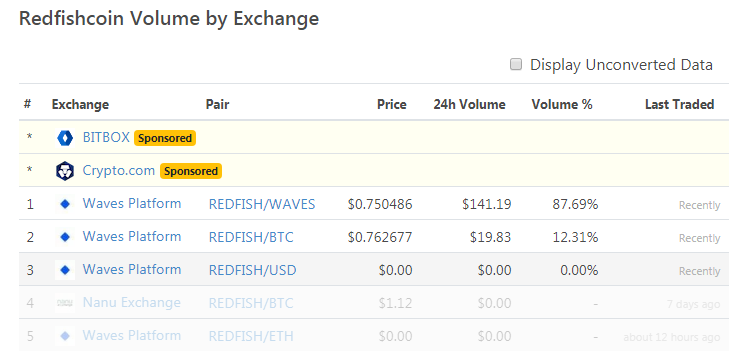738x362 pixels.
Task: Open the Crypto.com exchange link
Action: pos(119,170)
